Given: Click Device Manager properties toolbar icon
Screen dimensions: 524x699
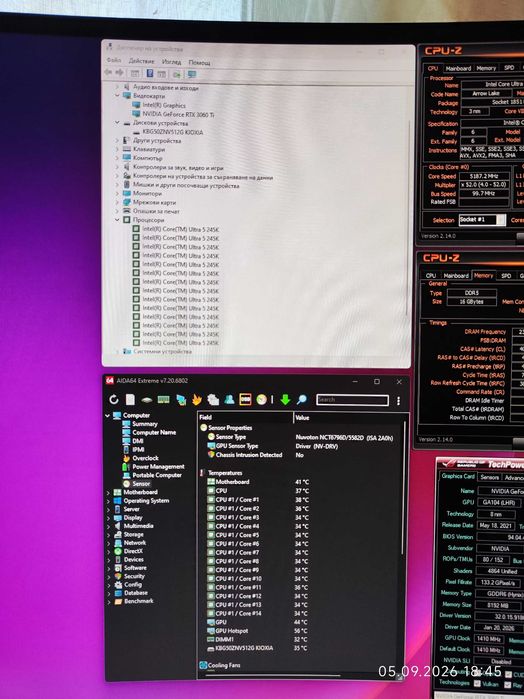Looking at the screenshot, I should click(x=135, y=73).
